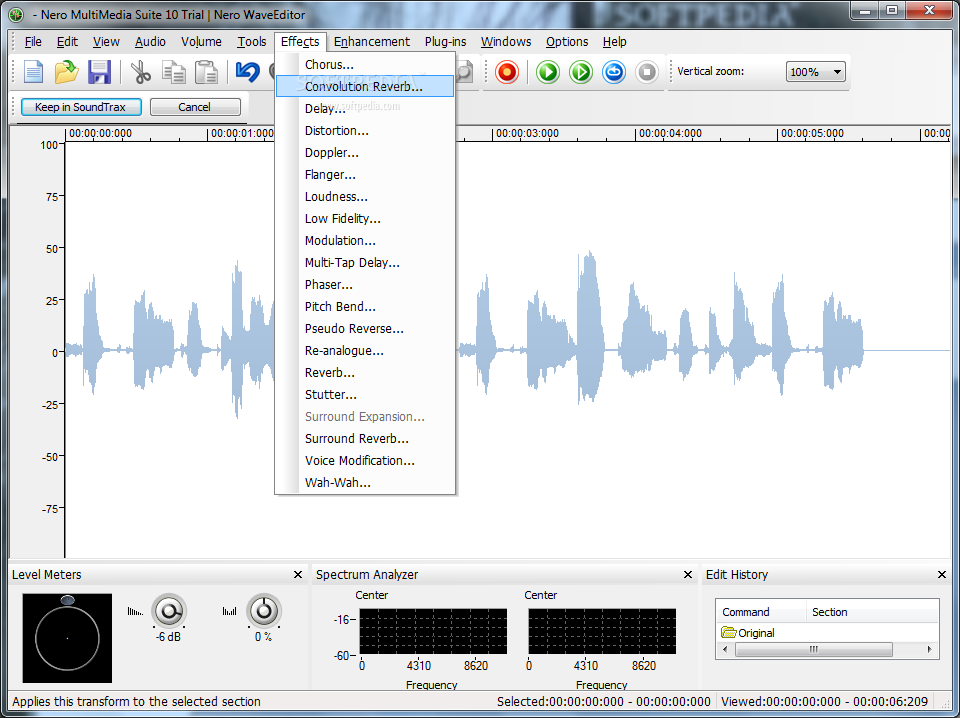Viewport: 960px width, 718px height.
Task: Open the Pitch Bend... effect
Action: click(365, 307)
